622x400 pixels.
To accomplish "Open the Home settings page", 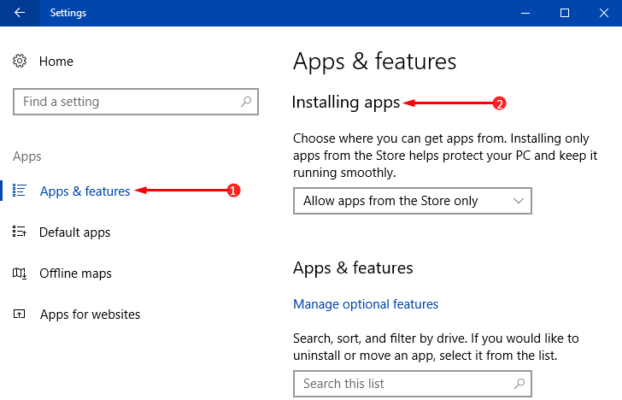I will coord(56,62).
